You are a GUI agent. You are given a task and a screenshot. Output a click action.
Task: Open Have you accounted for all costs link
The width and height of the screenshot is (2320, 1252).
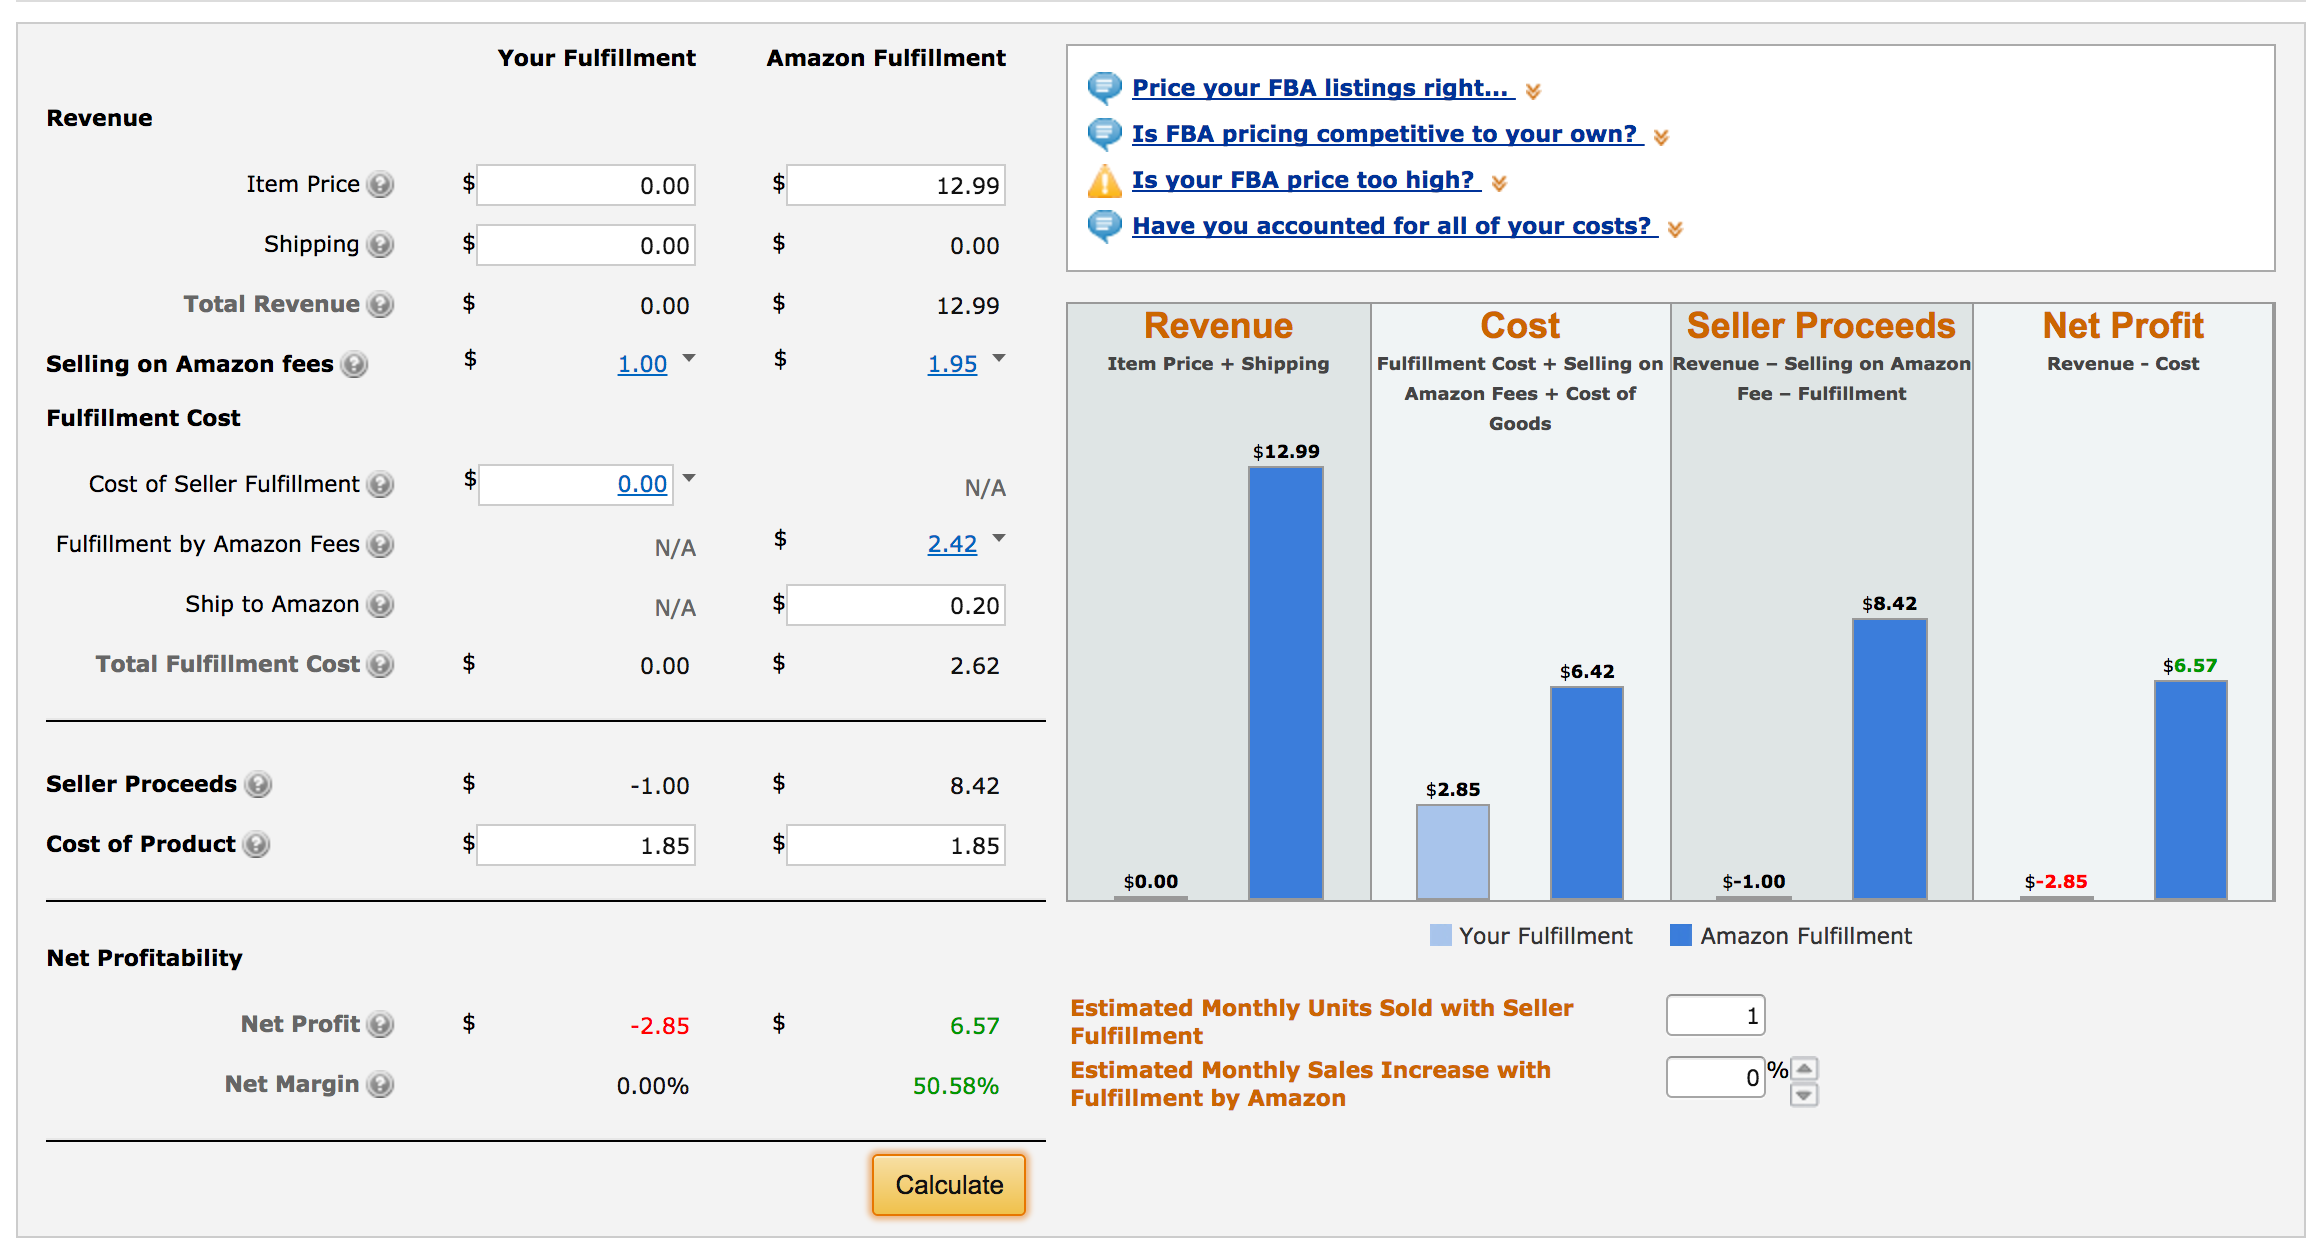click(1394, 226)
